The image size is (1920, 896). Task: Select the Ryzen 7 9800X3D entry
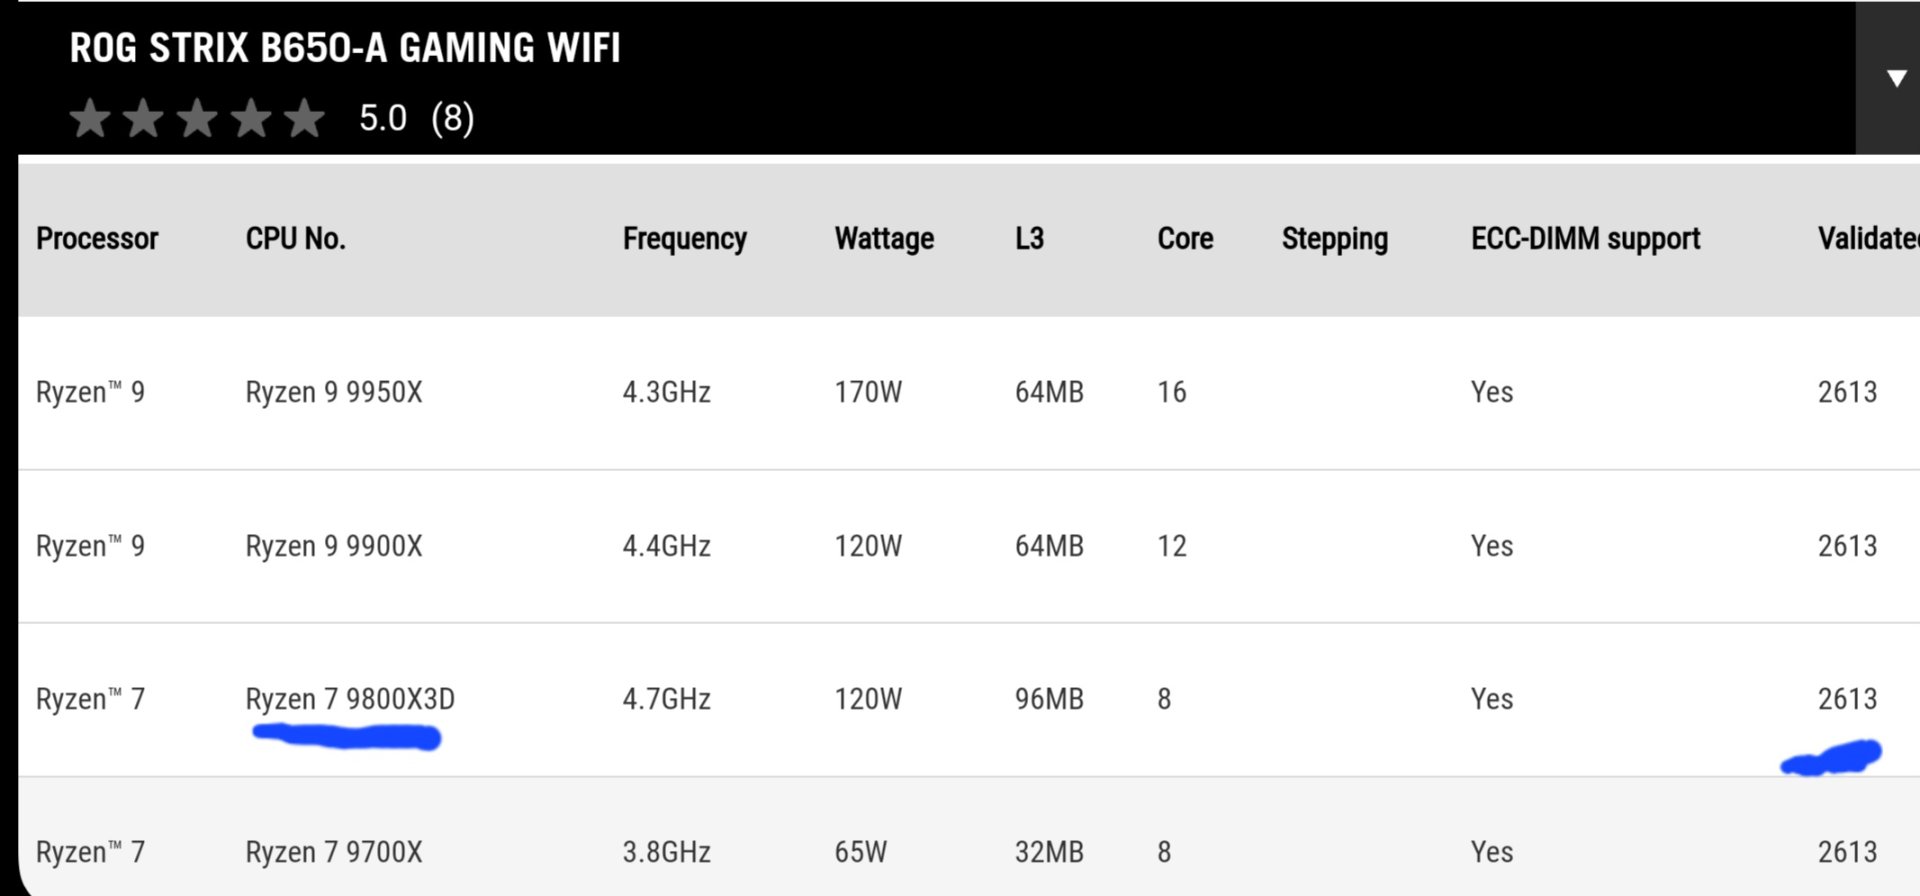[350, 699]
